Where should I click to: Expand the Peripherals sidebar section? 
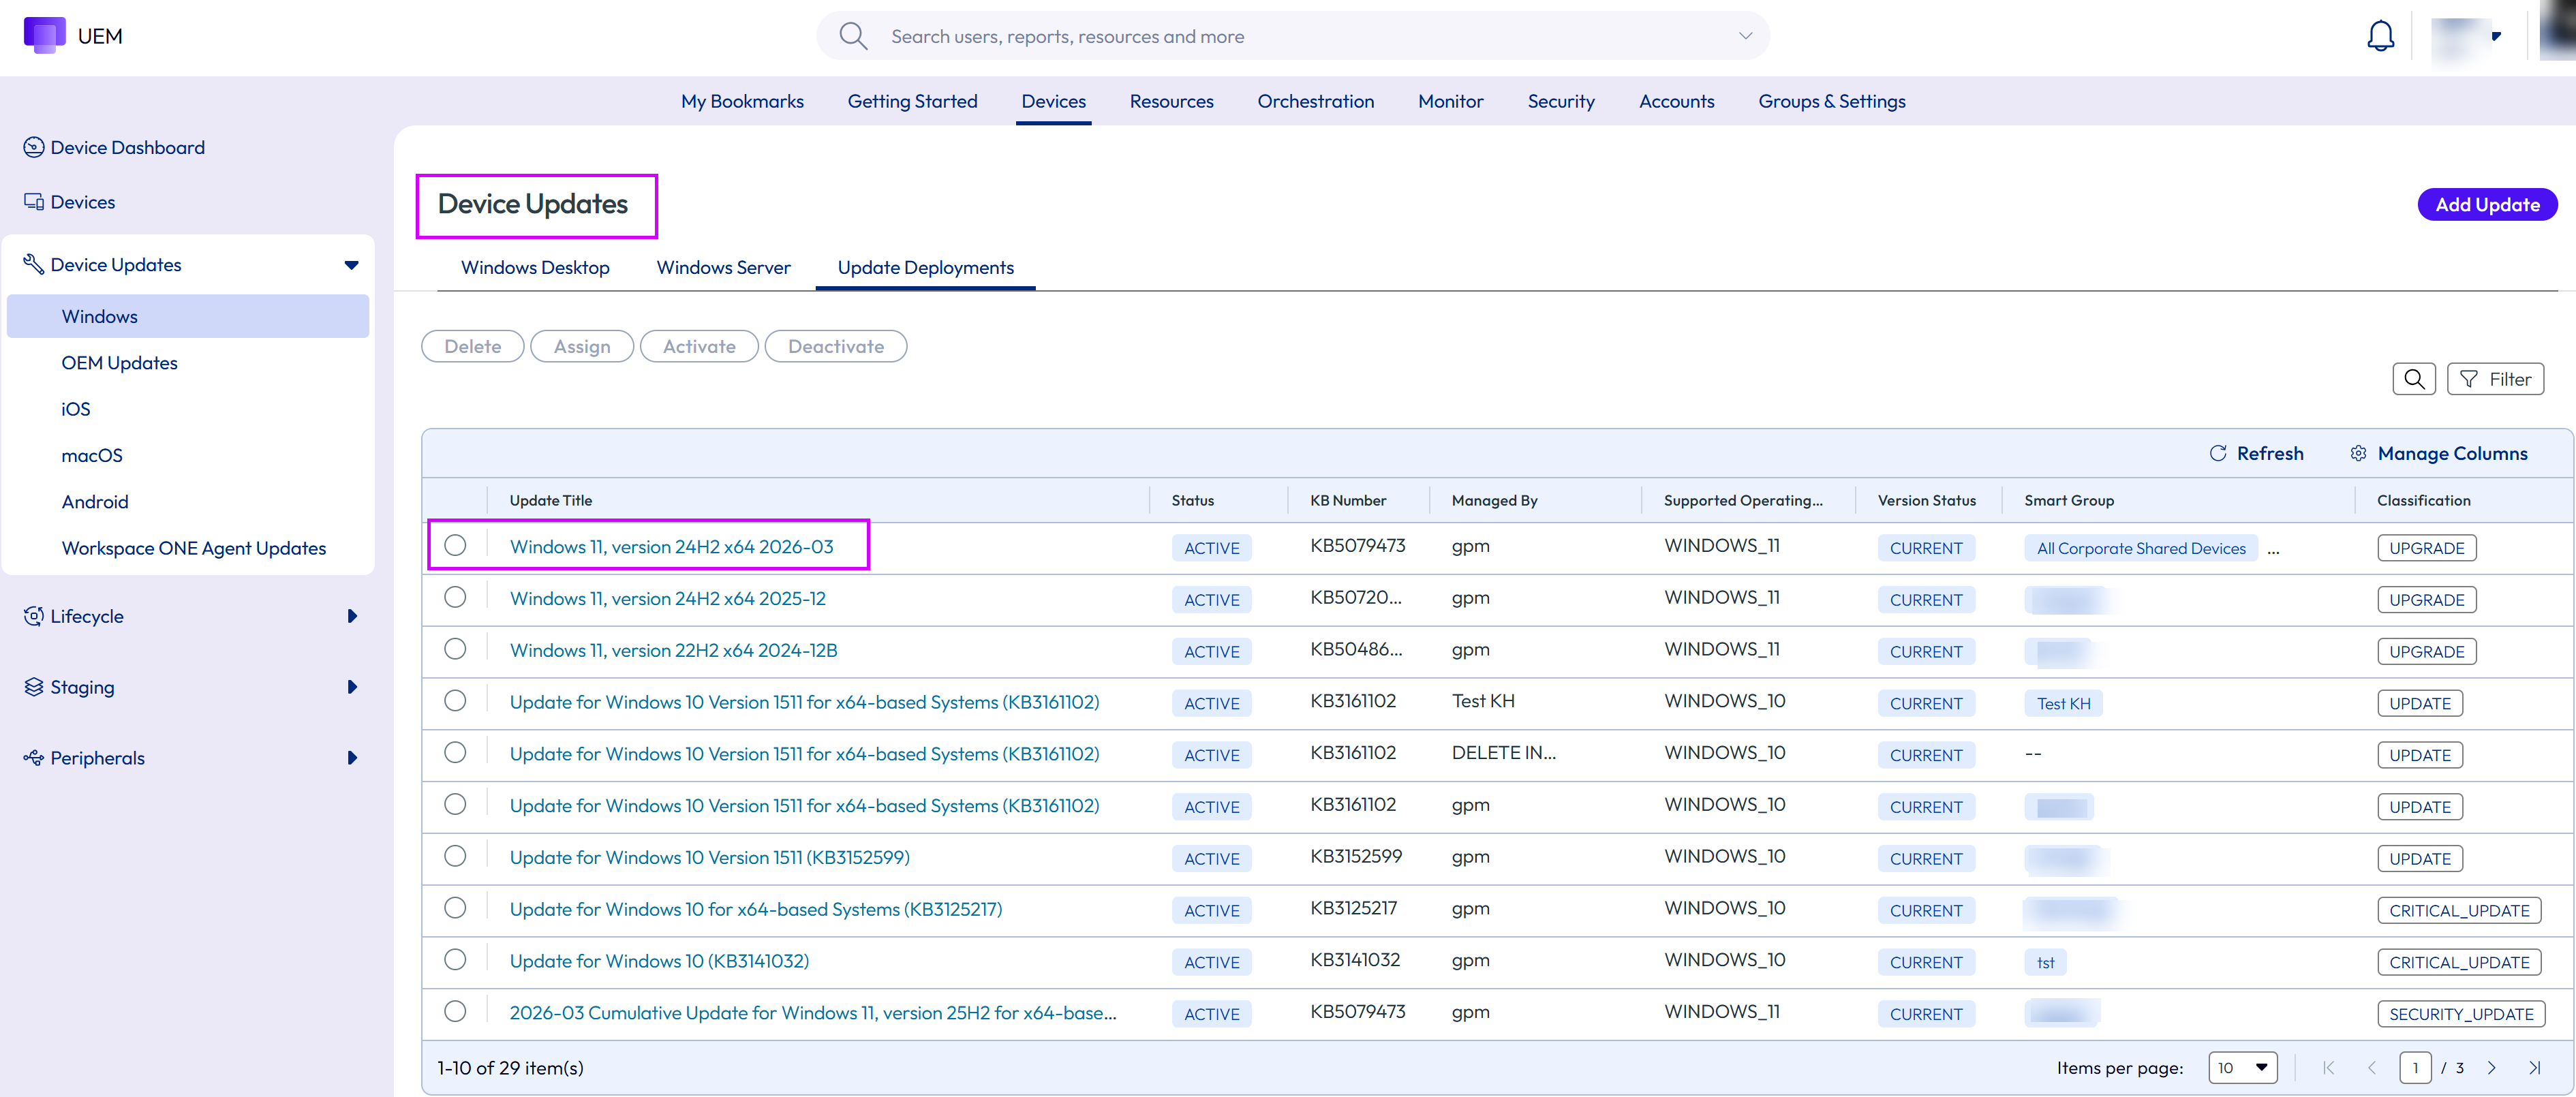tap(351, 758)
